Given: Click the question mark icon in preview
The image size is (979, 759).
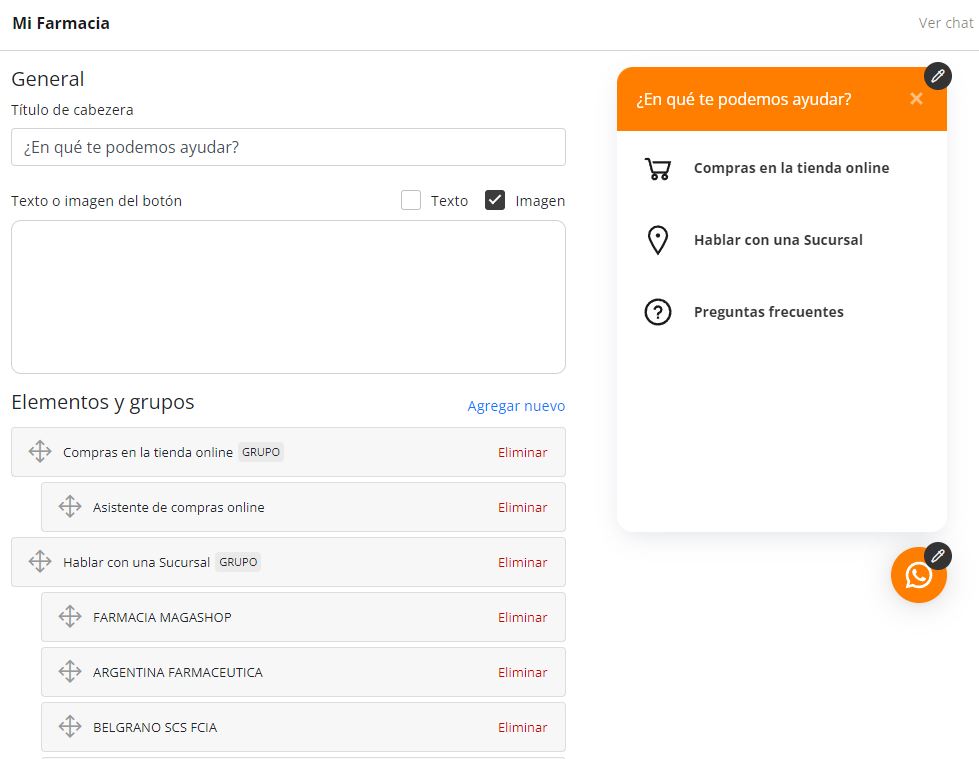Looking at the screenshot, I should pos(657,312).
